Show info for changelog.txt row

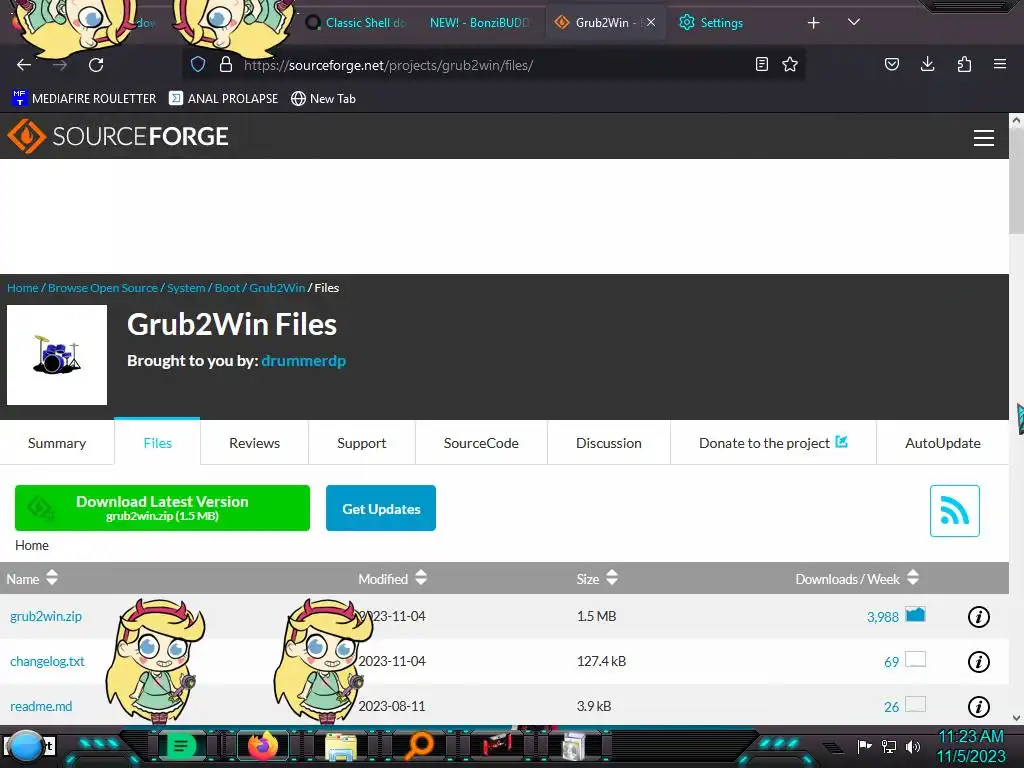pyautogui.click(x=978, y=662)
